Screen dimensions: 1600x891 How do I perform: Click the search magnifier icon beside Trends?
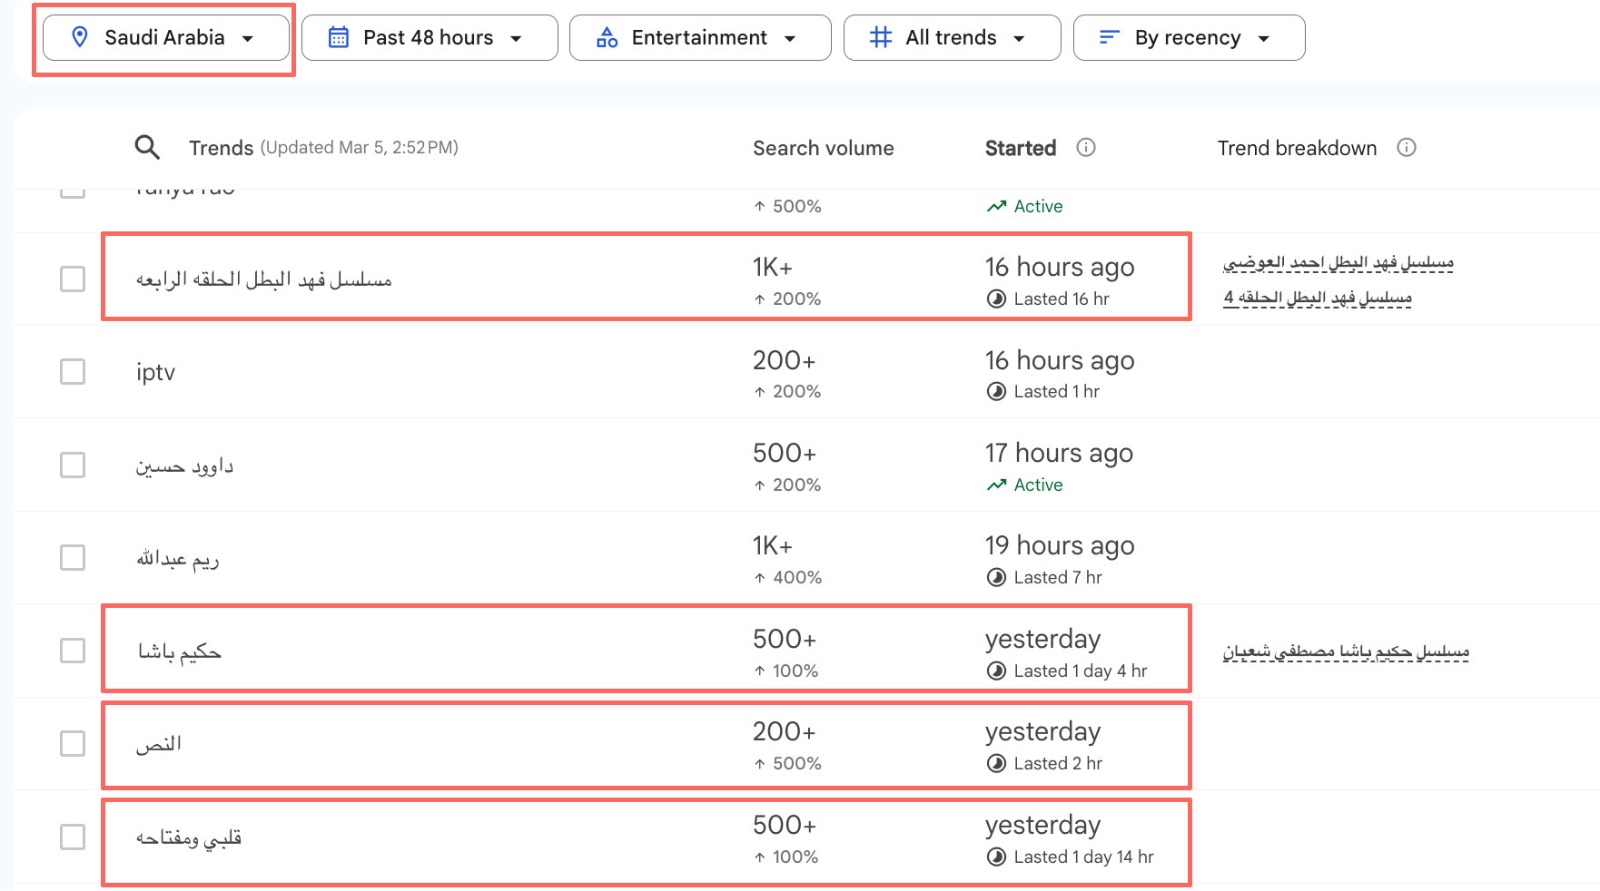147,148
